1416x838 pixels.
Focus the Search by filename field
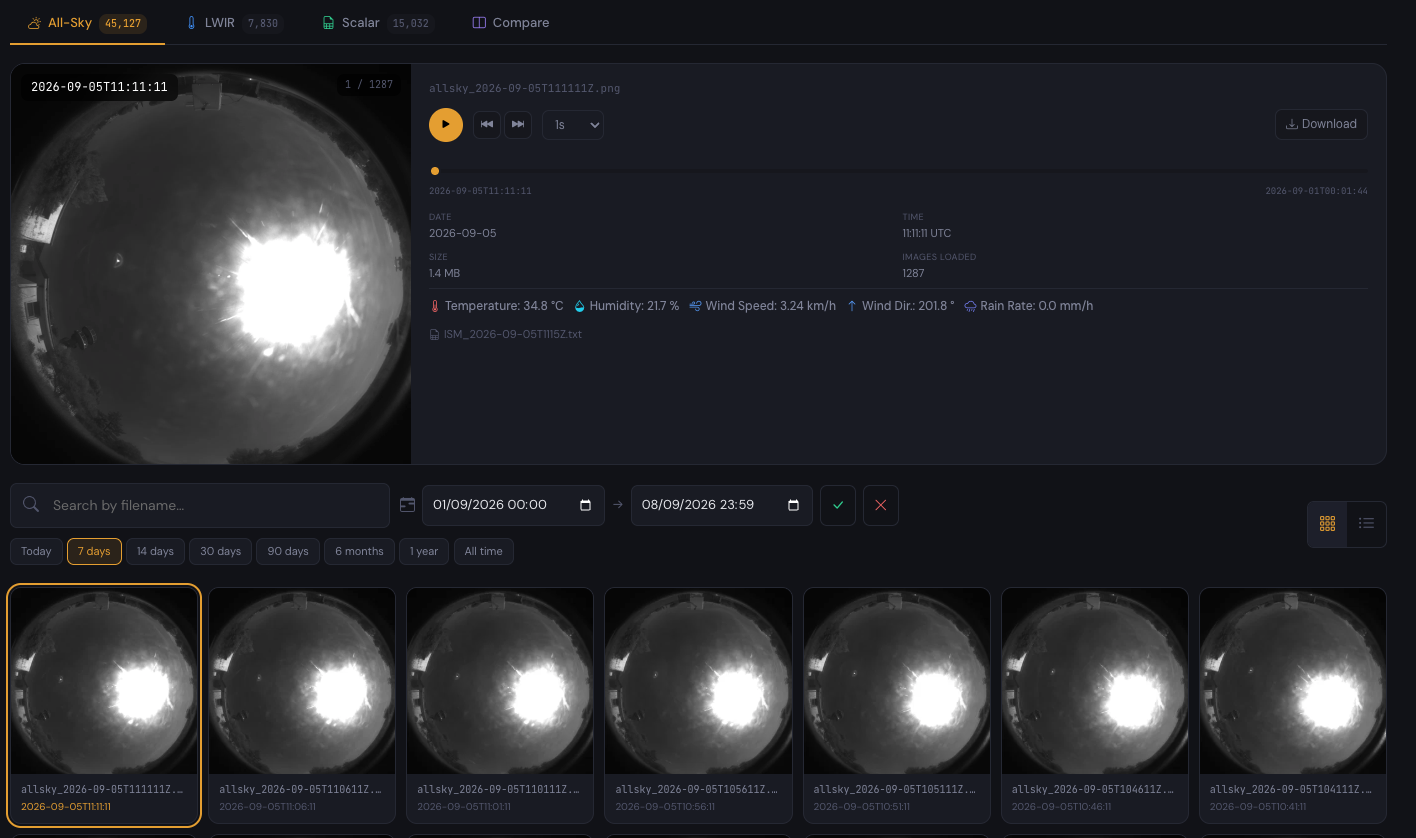(x=200, y=505)
